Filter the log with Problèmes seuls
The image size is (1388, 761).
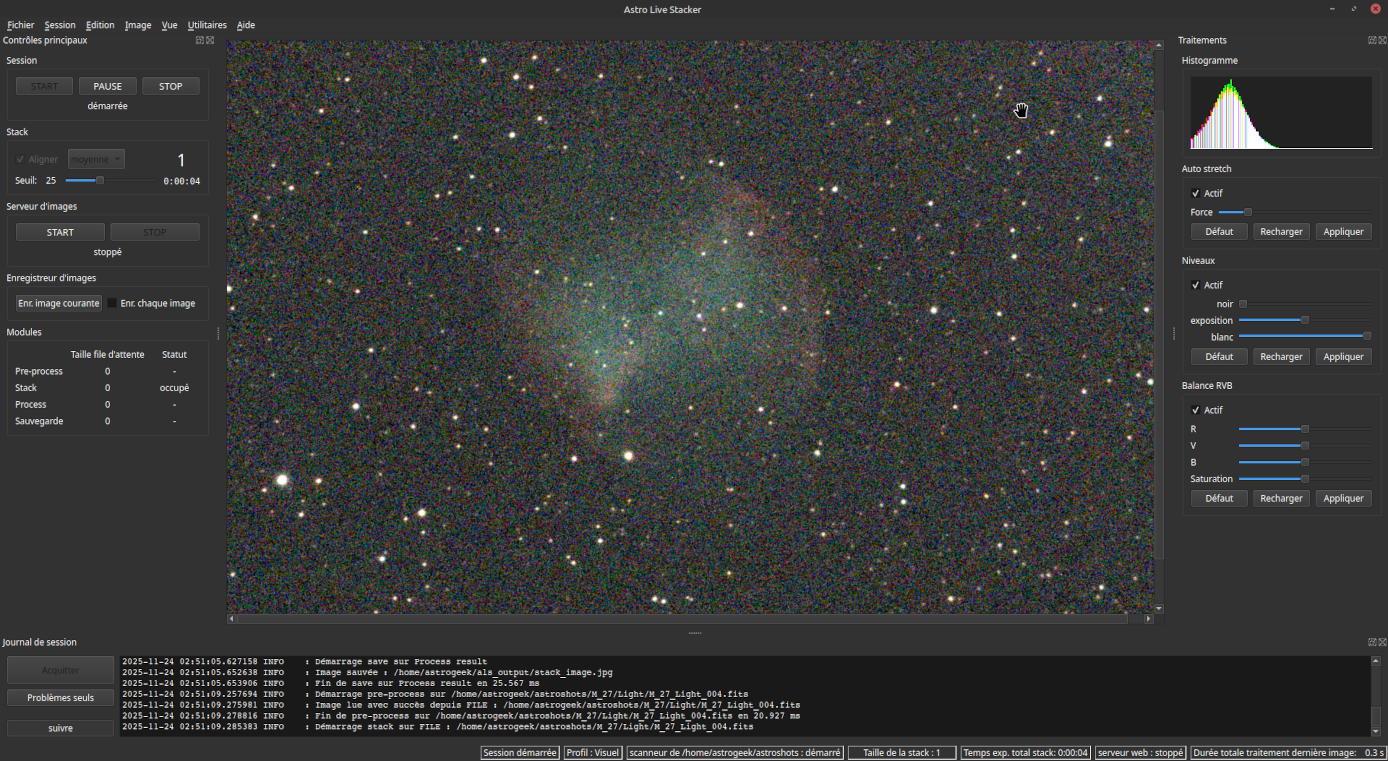60,697
